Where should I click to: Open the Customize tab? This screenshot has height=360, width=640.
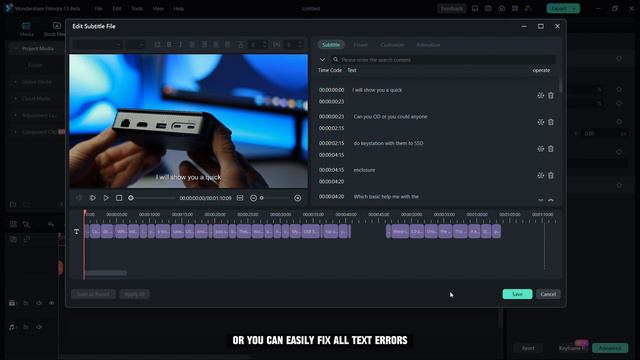point(392,44)
